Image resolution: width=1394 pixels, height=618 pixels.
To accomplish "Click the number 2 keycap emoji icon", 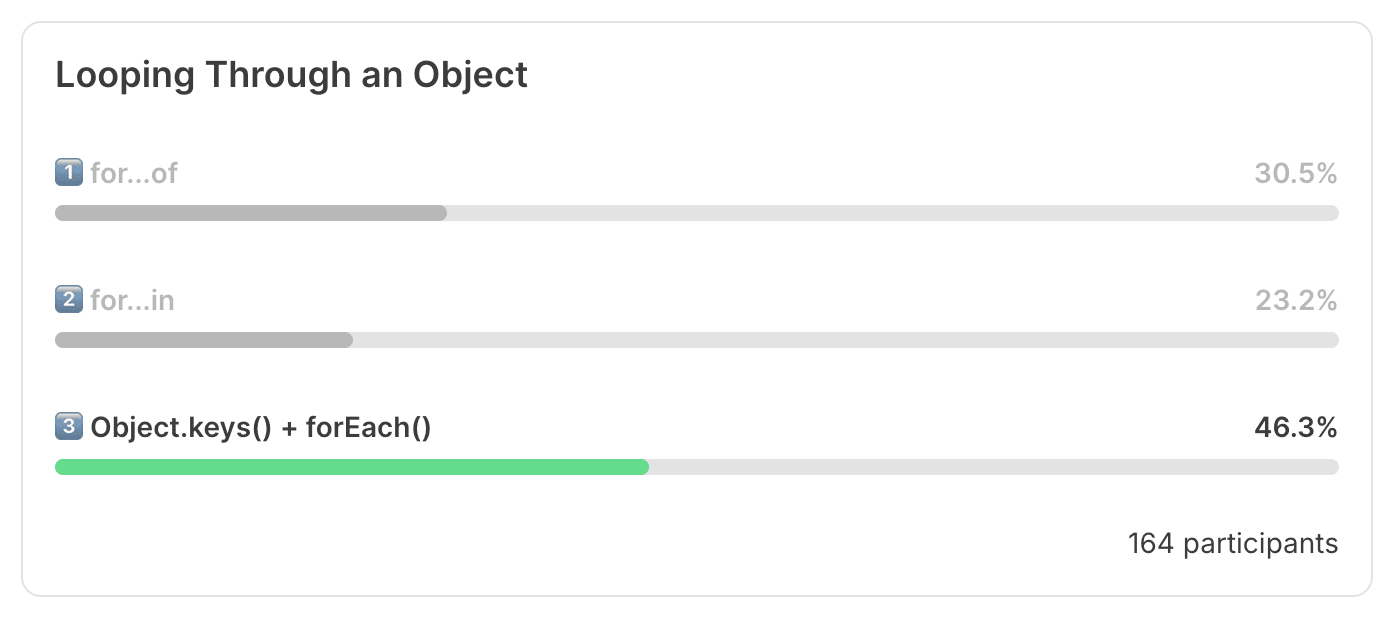I will 68,300.
